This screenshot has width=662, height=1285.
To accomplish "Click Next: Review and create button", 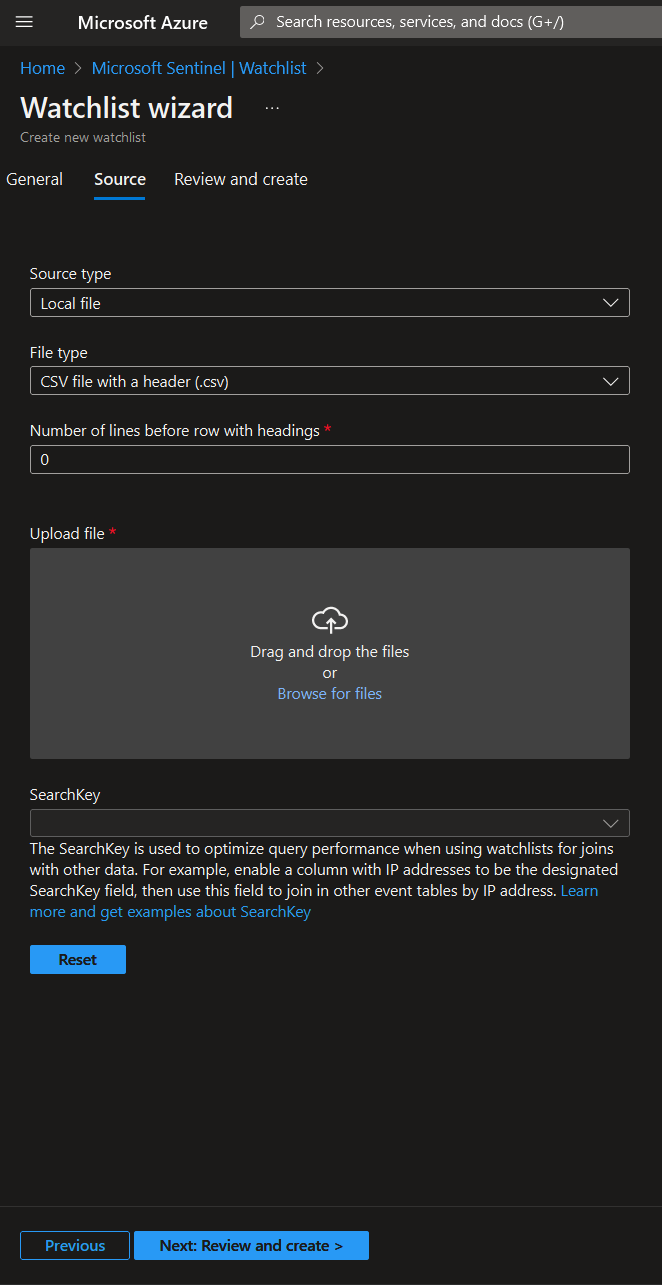I will tap(251, 1245).
